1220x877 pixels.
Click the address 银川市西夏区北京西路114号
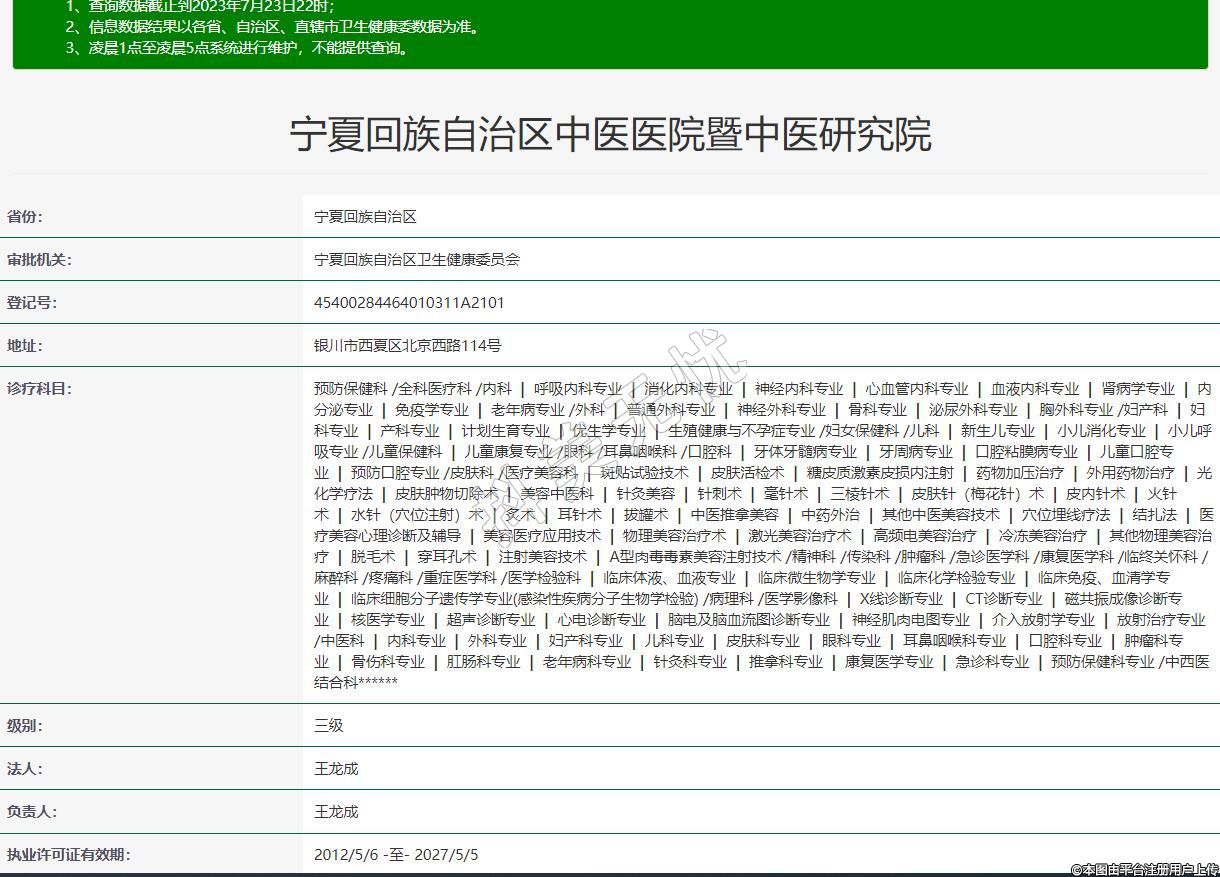tap(407, 346)
